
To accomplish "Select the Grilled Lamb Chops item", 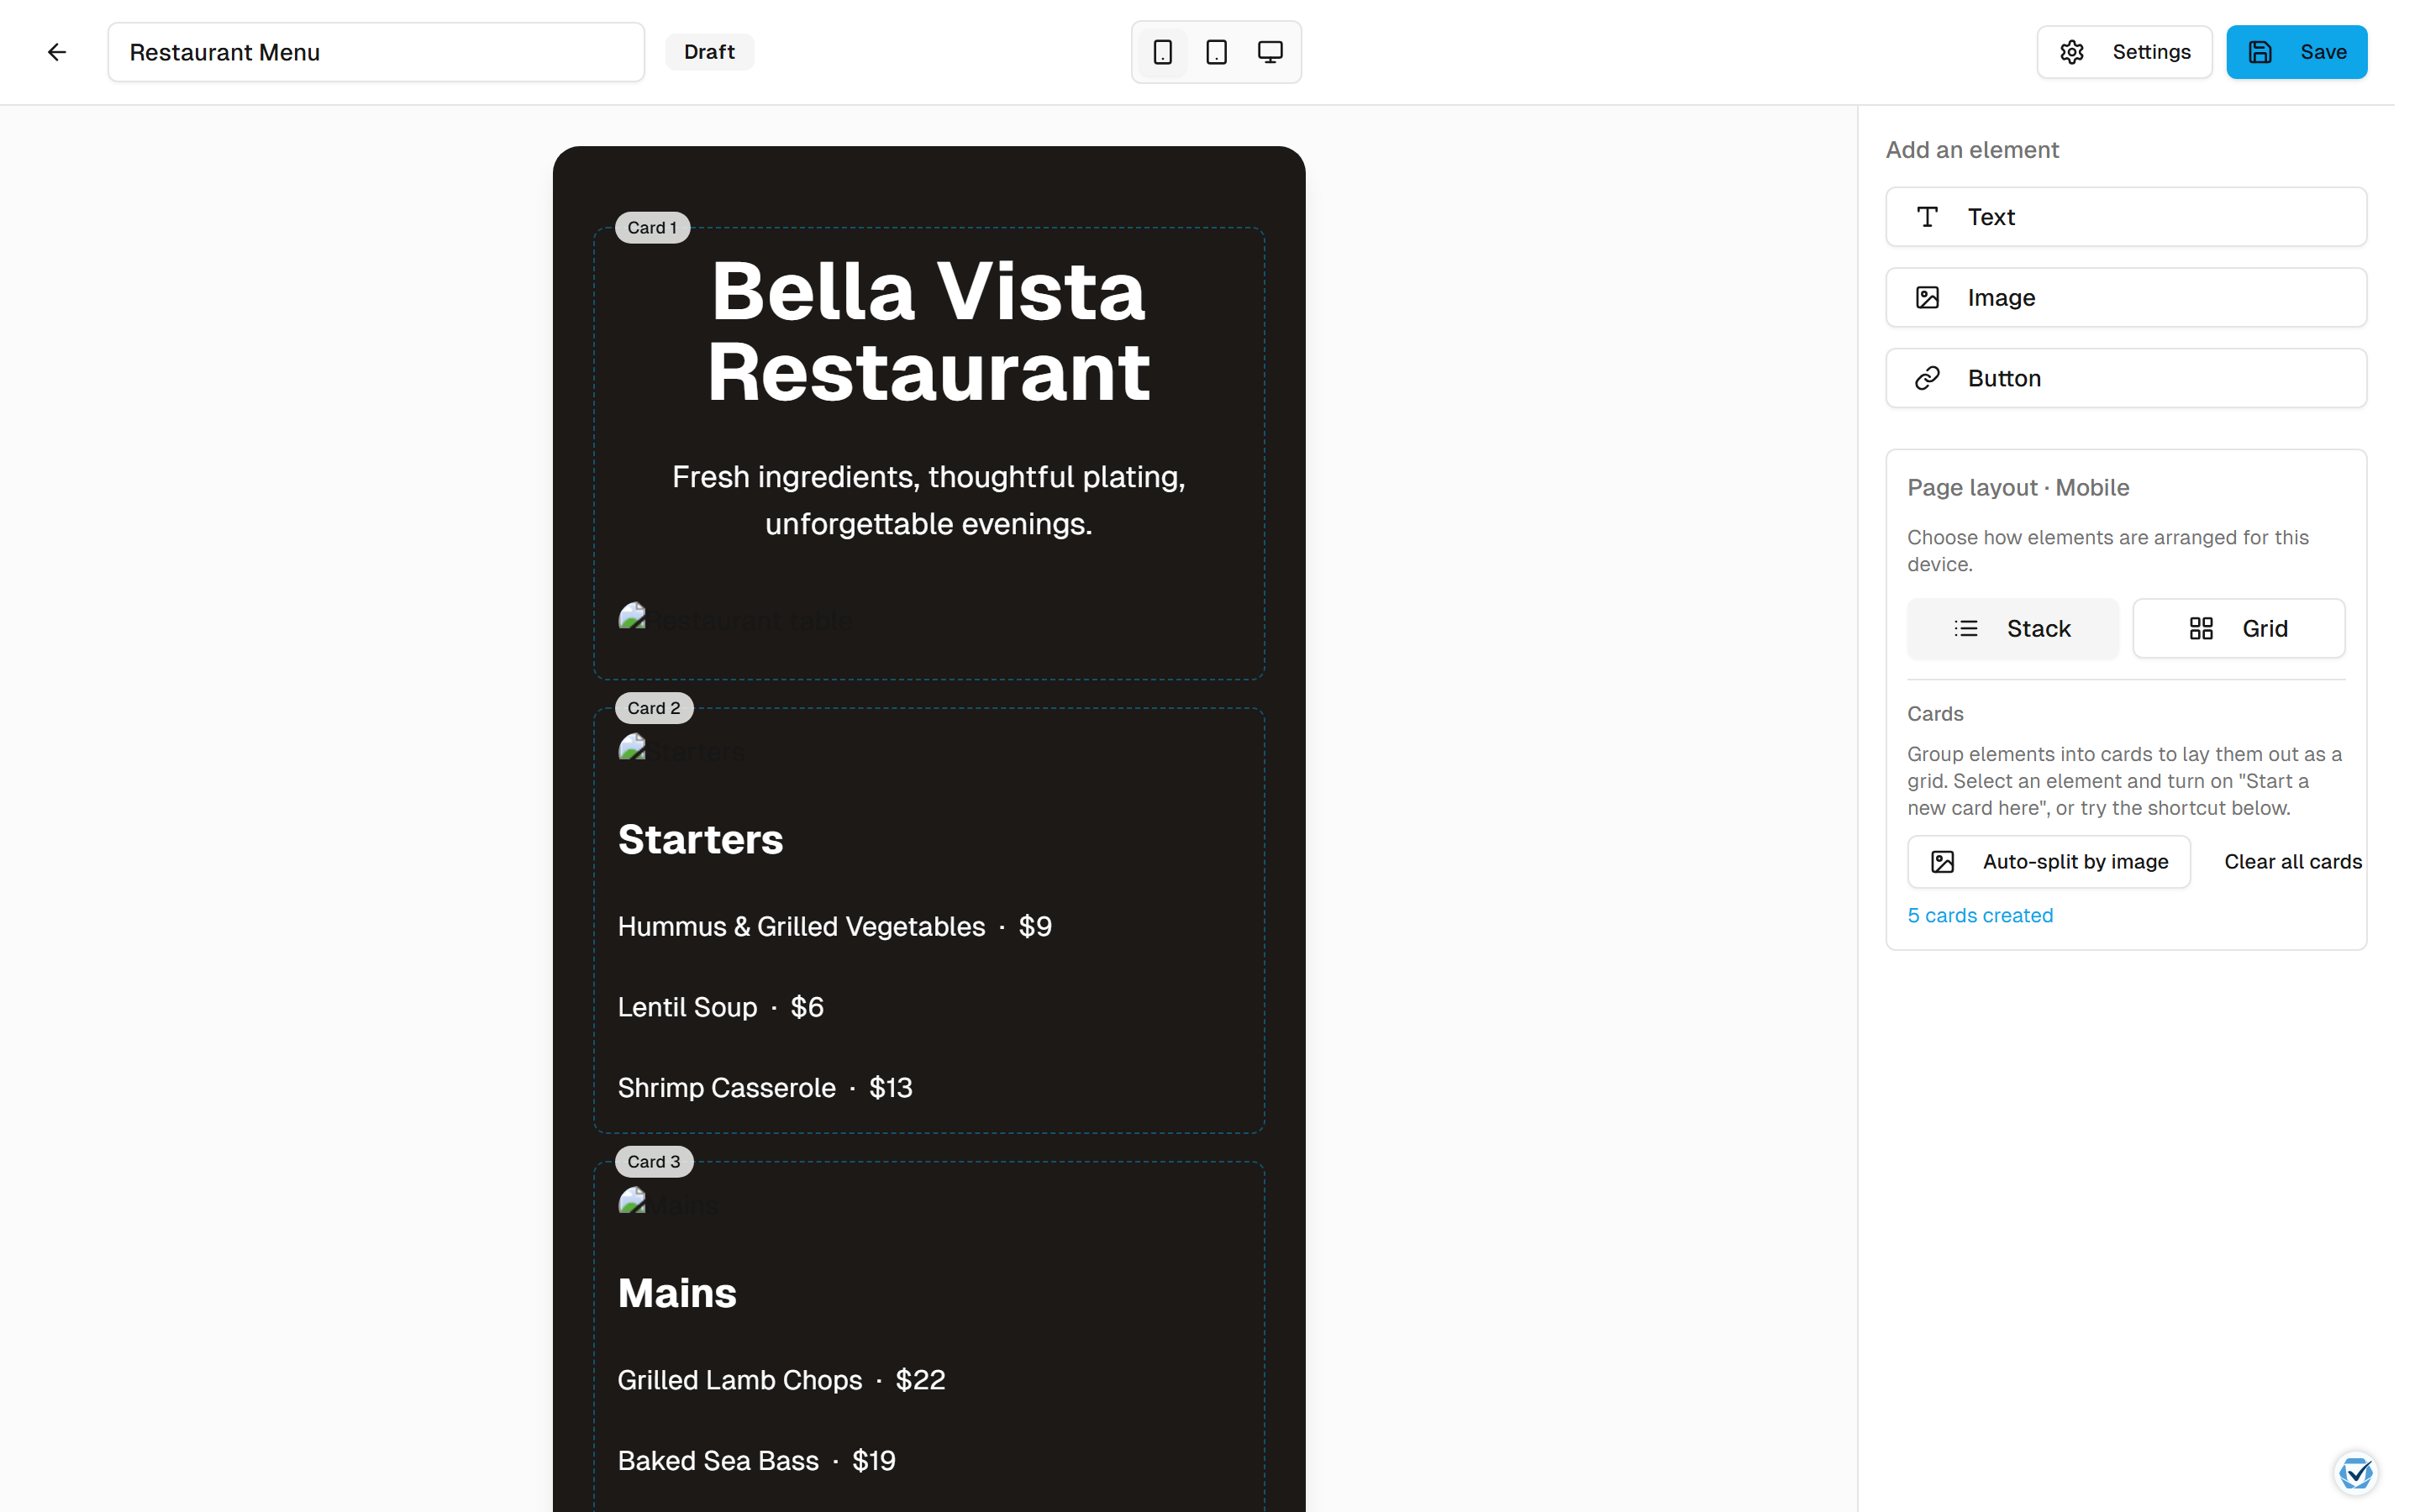I will tap(781, 1380).
